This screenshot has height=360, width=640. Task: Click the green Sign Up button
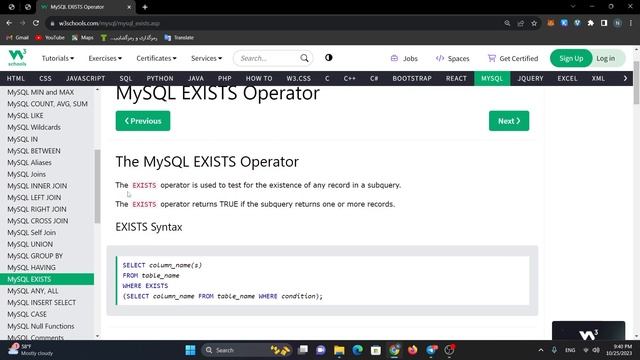click(x=571, y=58)
